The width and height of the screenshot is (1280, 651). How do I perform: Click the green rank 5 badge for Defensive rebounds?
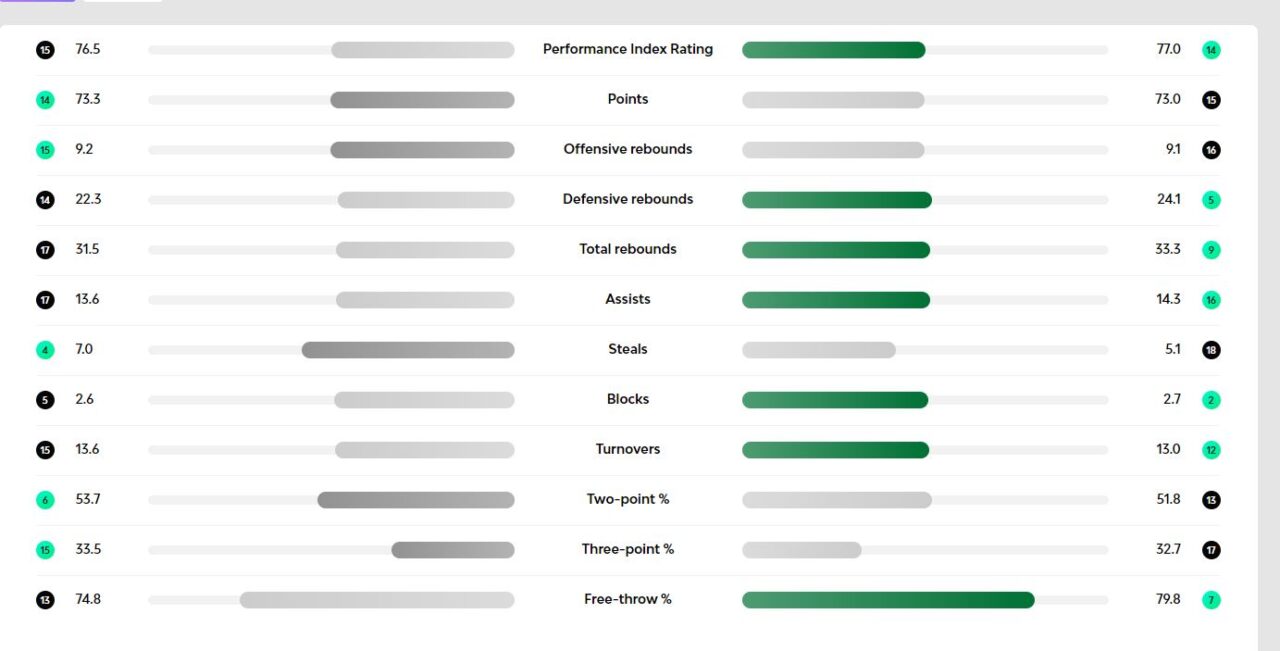[x=1211, y=200]
